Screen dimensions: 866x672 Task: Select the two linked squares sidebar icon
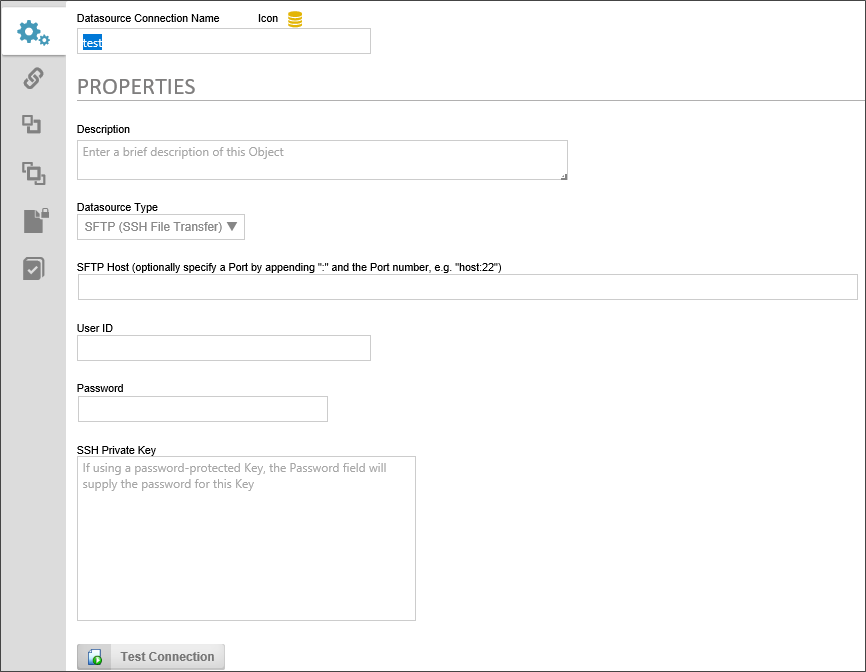(33, 125)
